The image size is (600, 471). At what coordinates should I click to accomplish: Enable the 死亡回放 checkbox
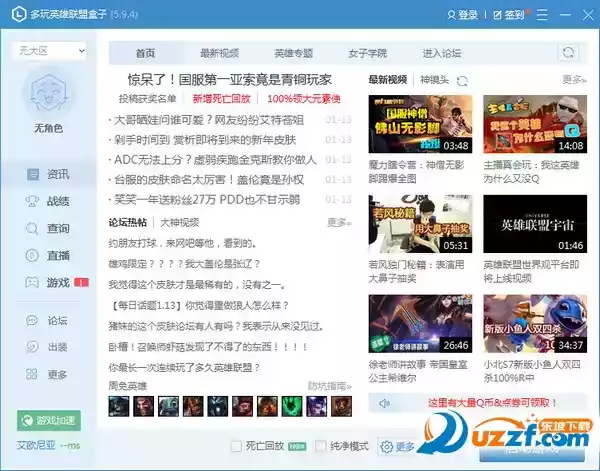coord(236,446)
